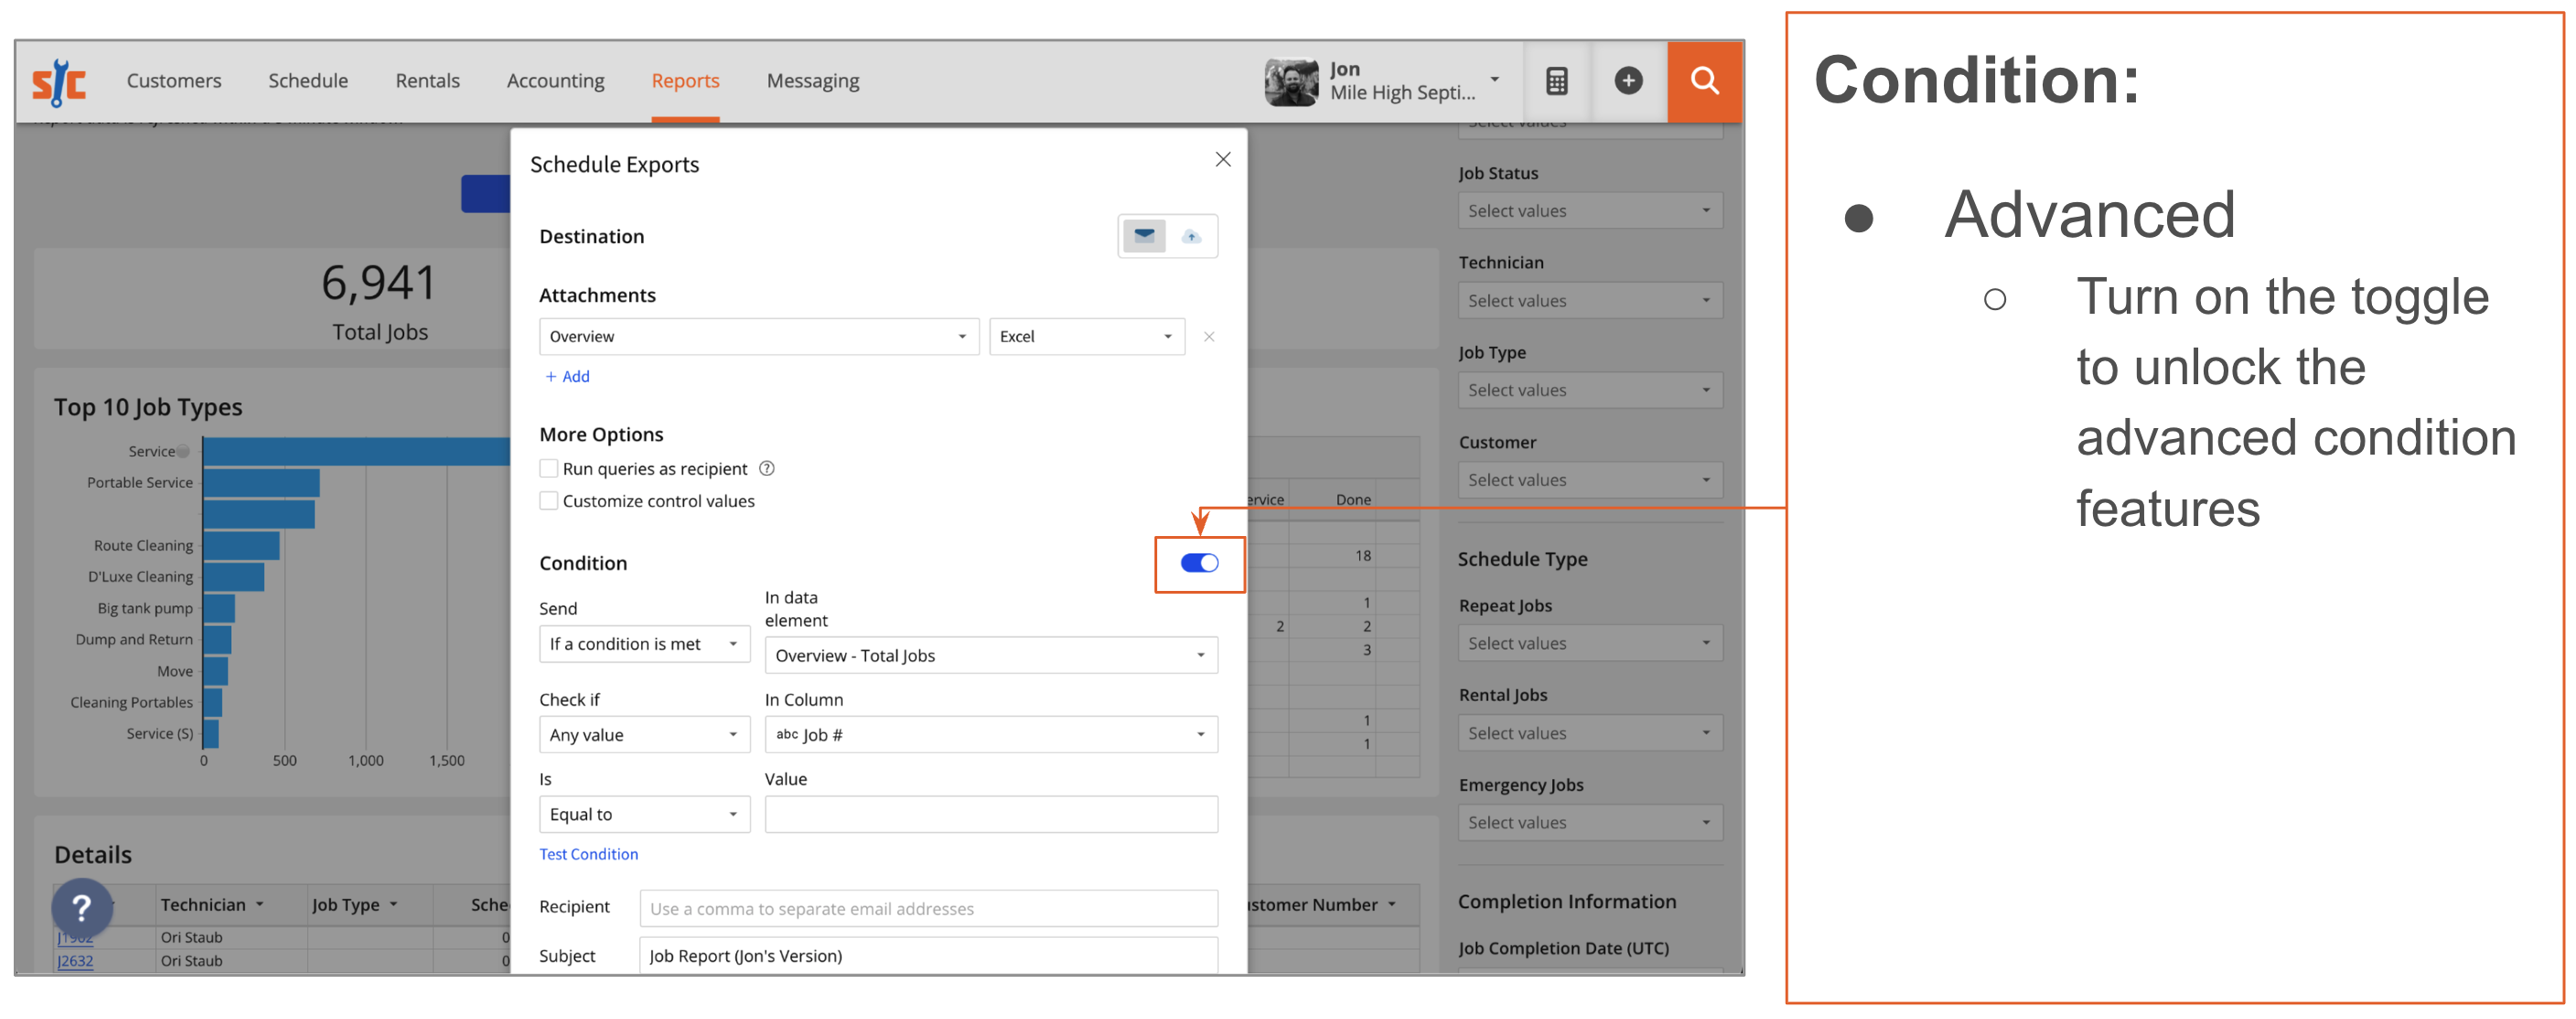
Task: Click the Top 10 Job Types title
Action: pos(148,407)
